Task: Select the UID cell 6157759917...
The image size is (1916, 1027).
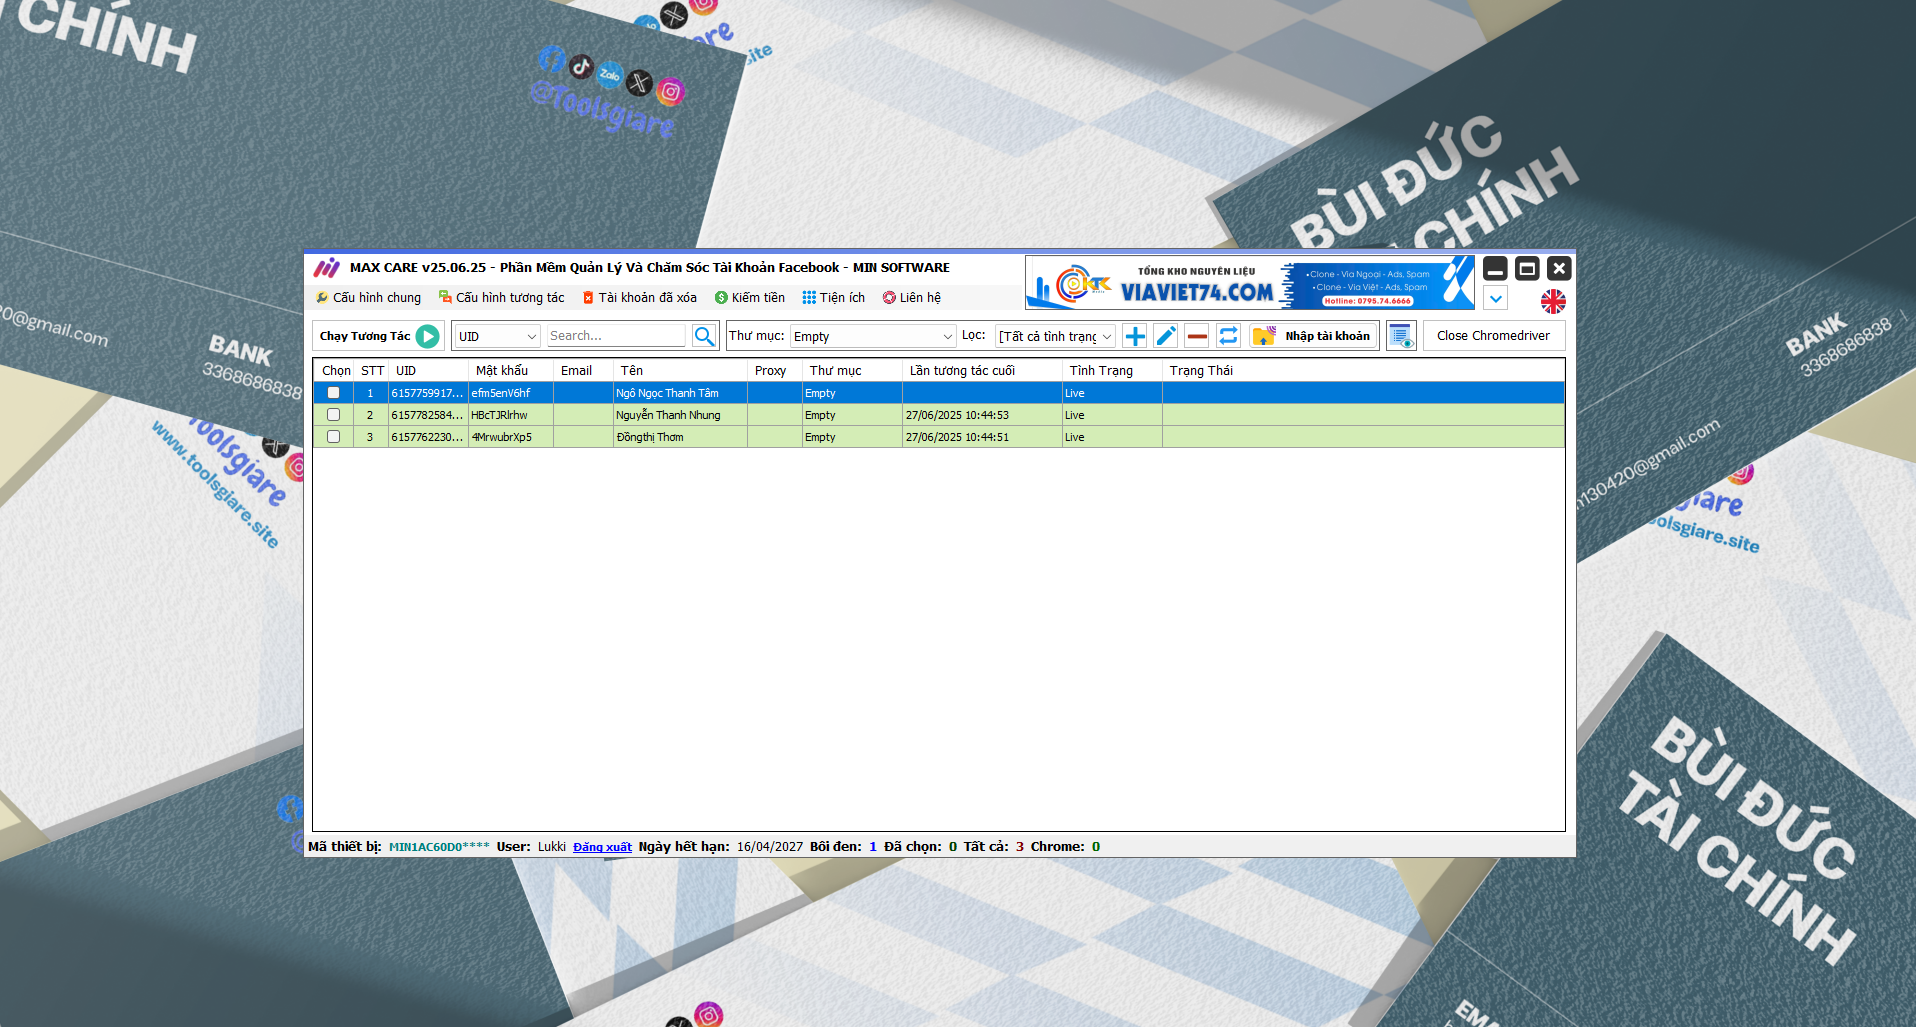Action: 428,393
